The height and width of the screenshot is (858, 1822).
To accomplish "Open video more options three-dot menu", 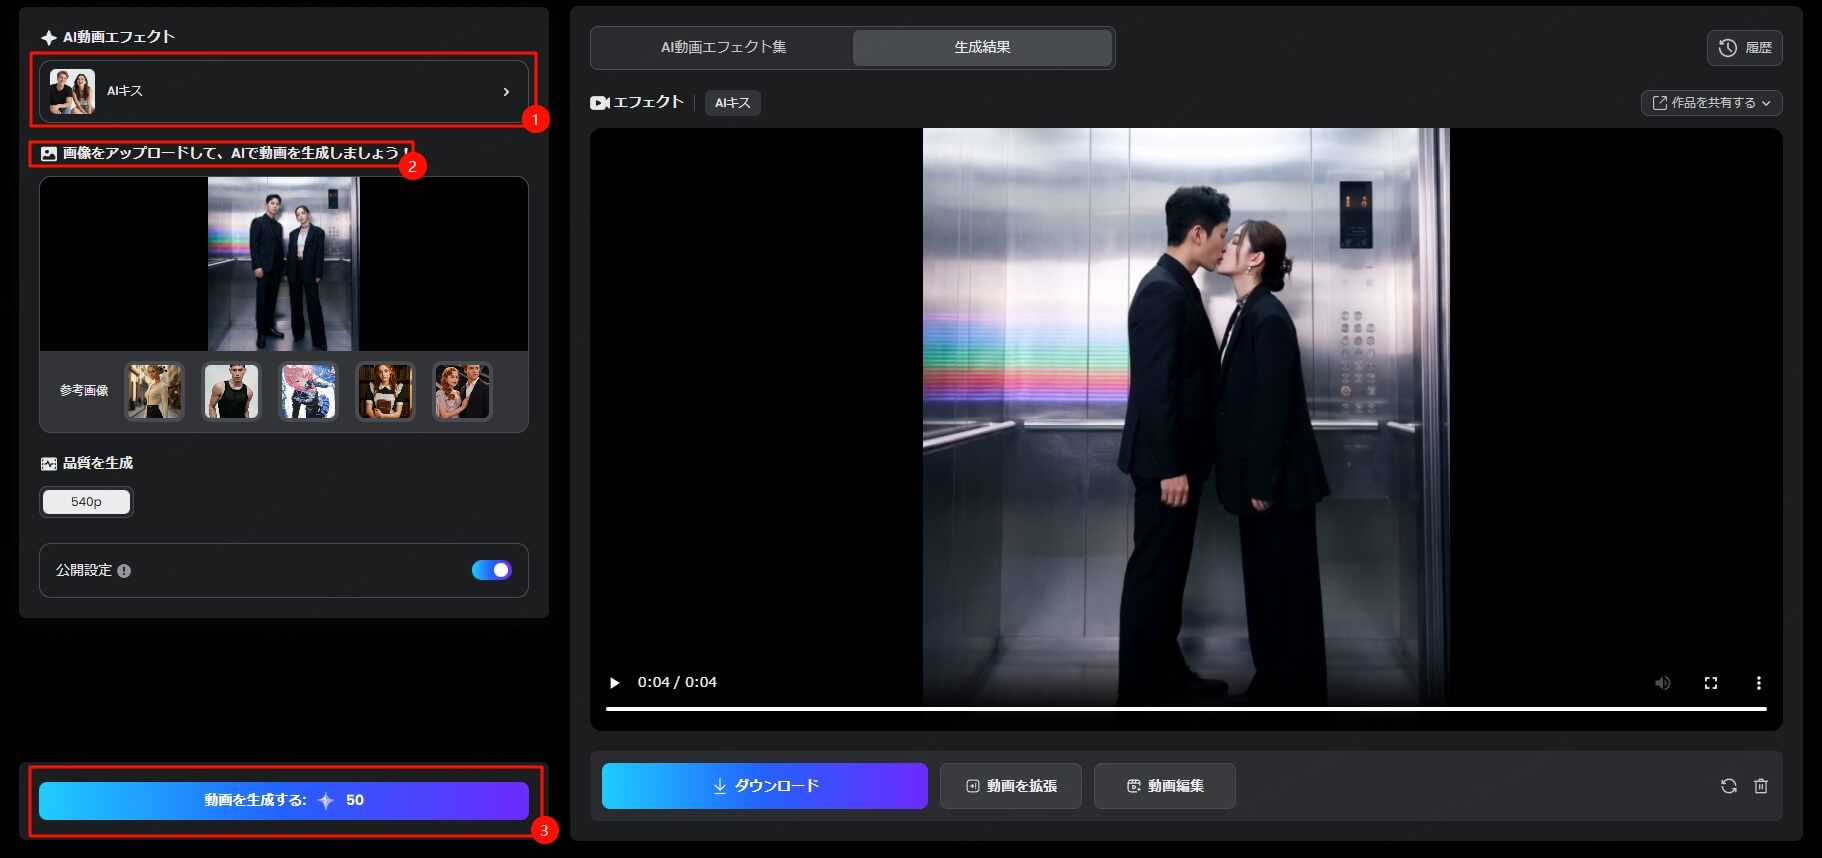I will pyautogui.click(x=1758, y=683).
